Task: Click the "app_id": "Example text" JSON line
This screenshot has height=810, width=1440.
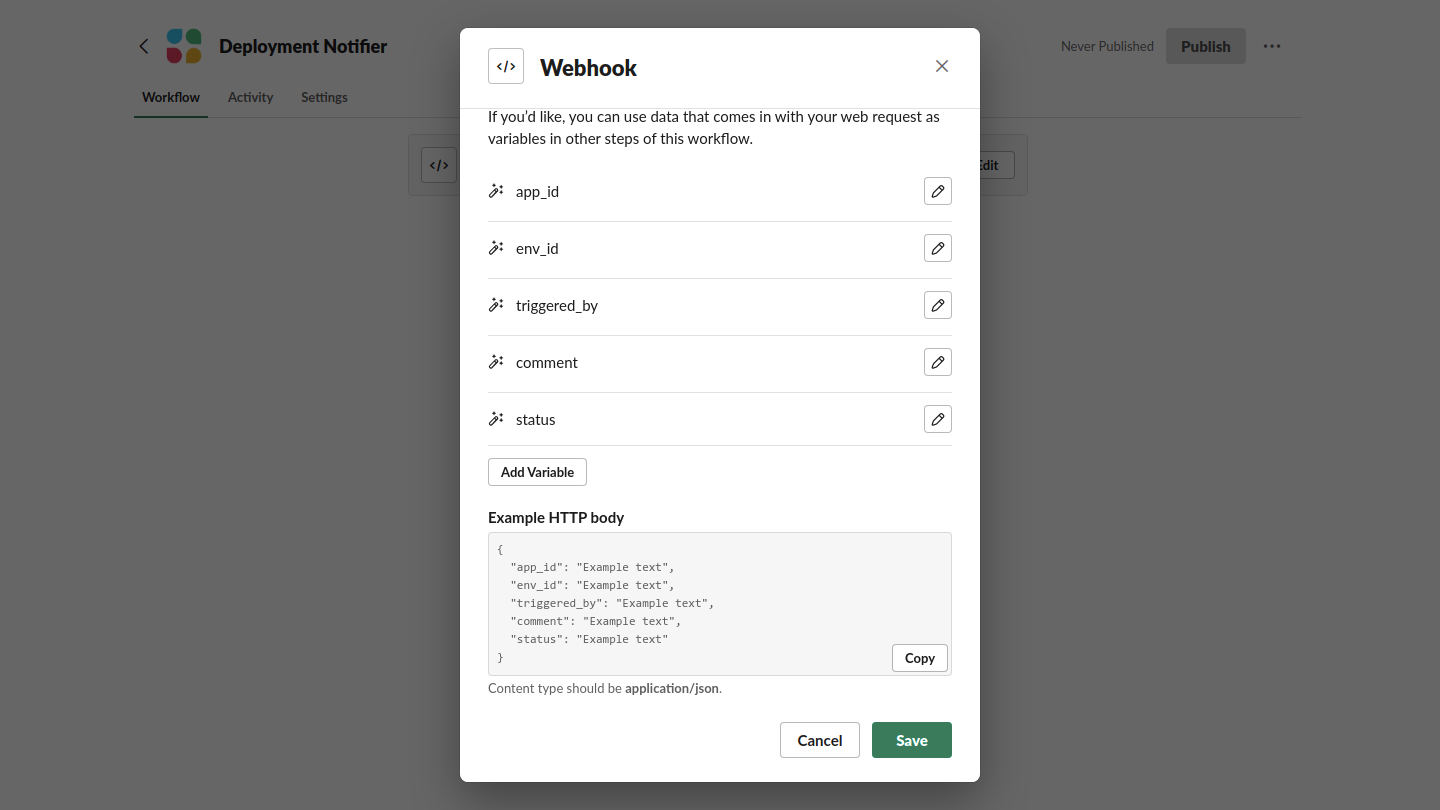Action: click(x=592, y=567)
